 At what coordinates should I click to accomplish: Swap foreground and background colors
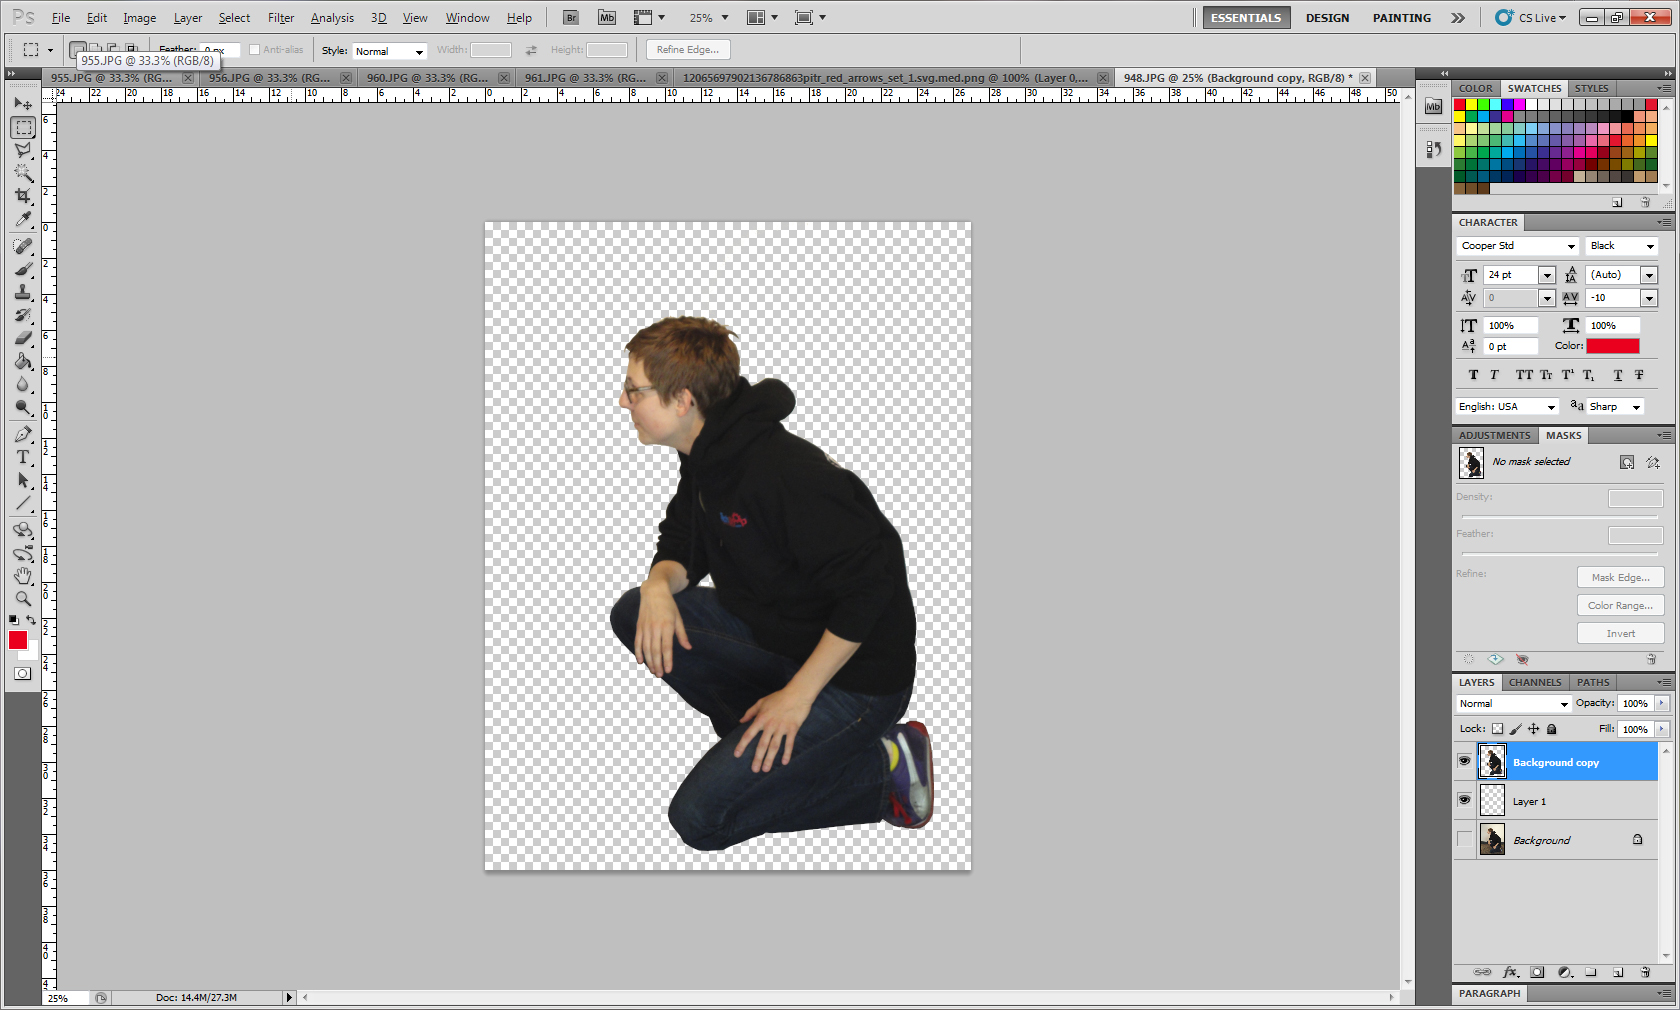tap(31, 620)
